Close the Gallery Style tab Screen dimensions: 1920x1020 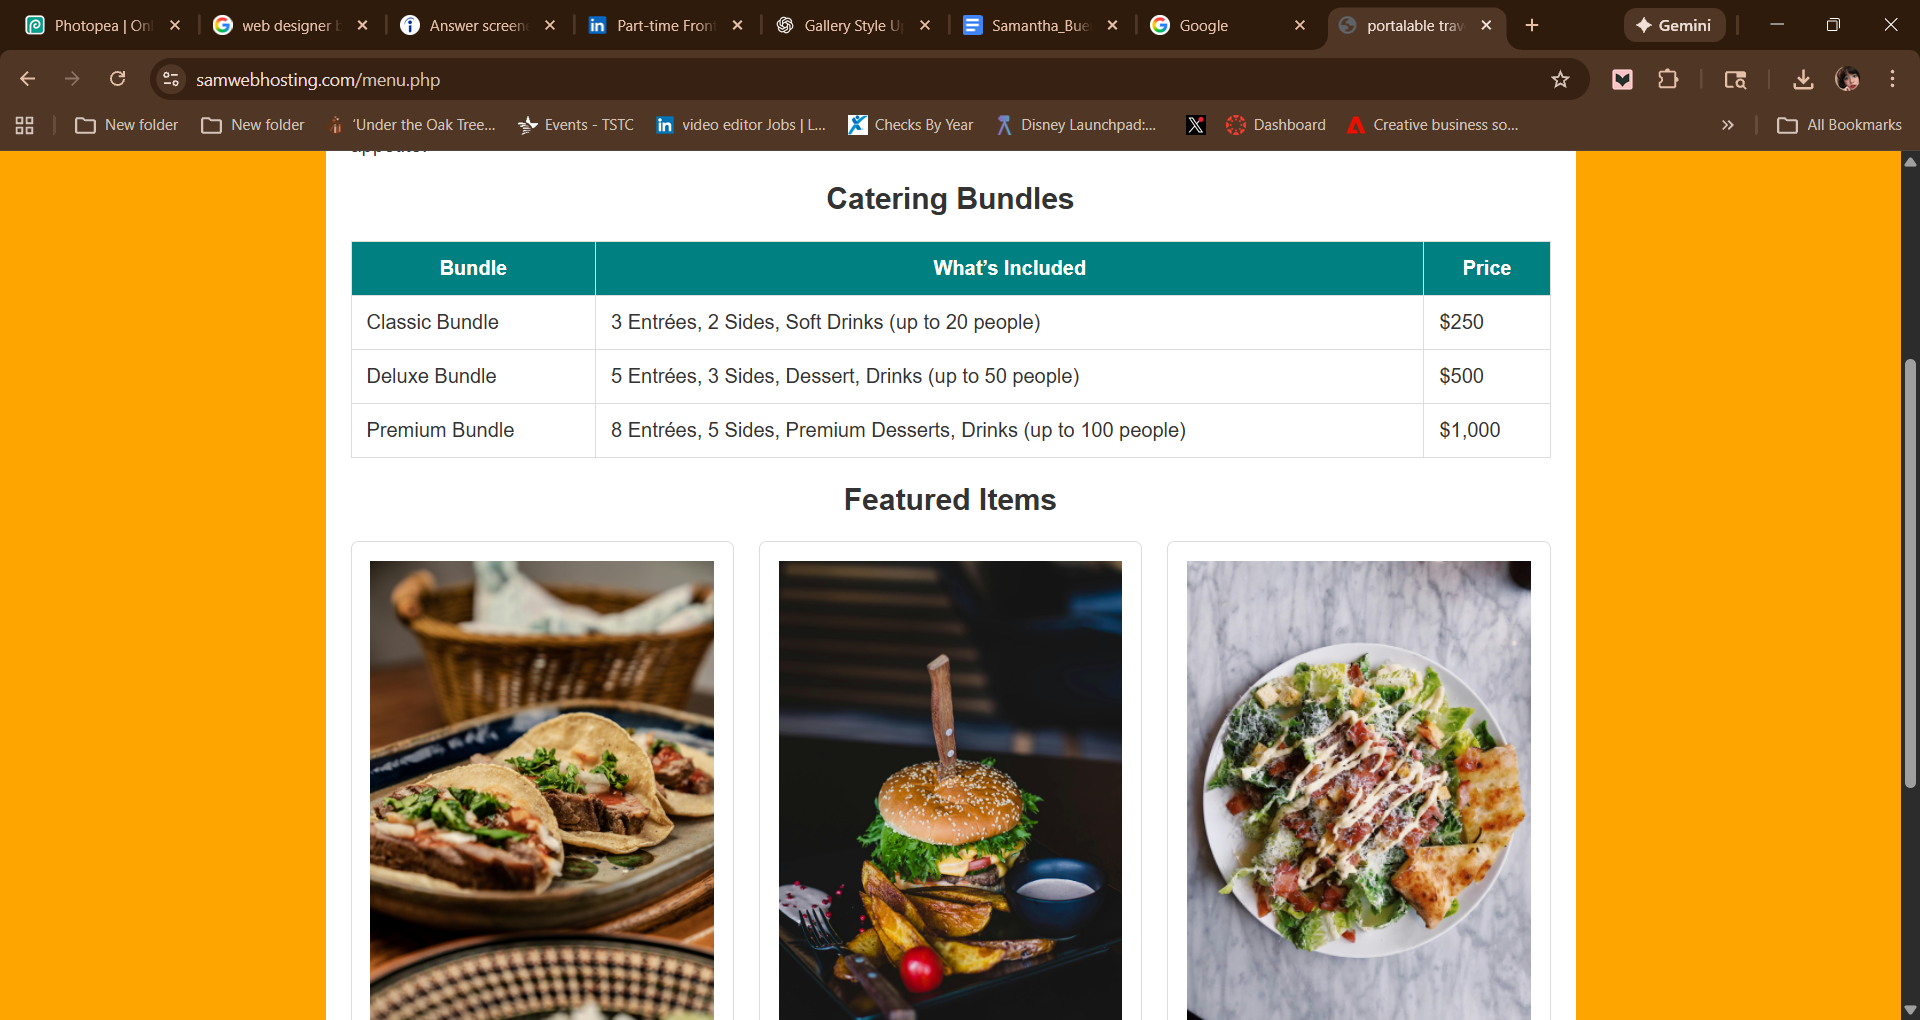925,25
